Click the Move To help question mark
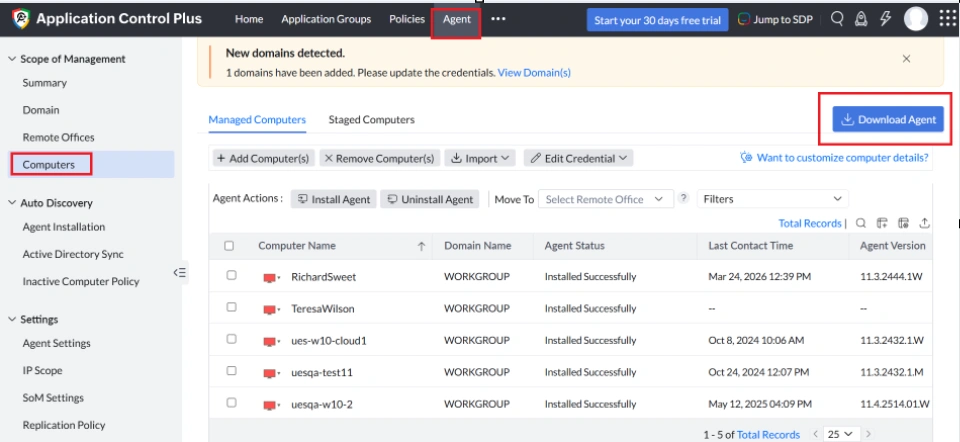 coord(684,198)
